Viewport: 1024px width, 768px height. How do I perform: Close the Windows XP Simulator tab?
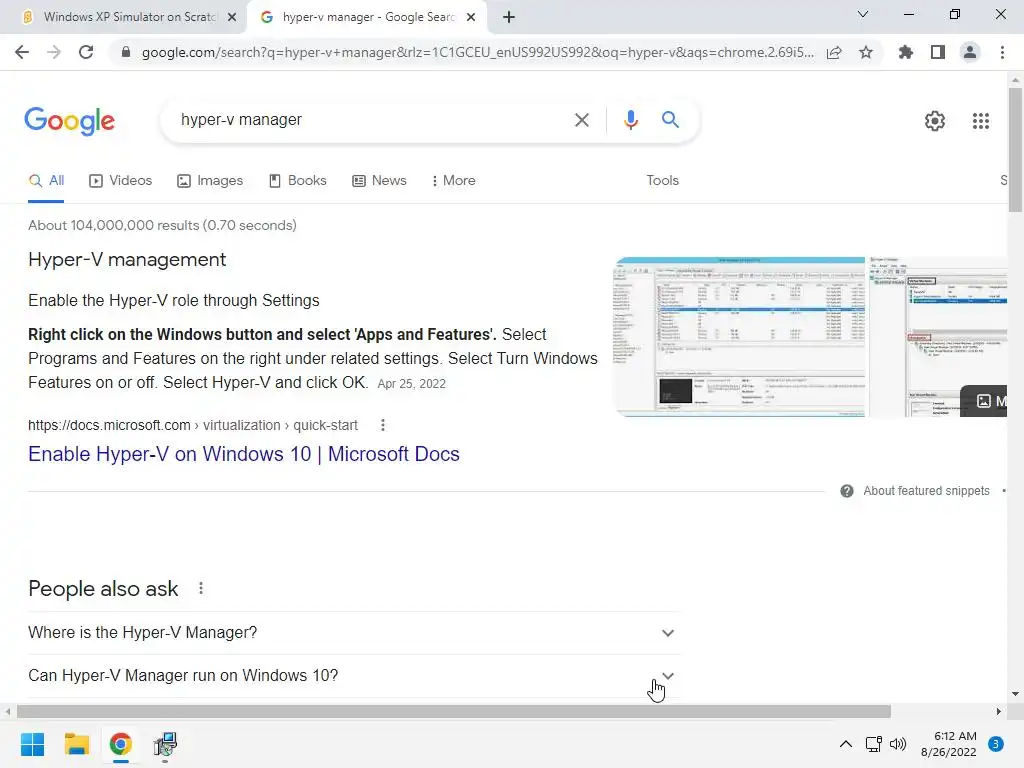coord(232,17)
